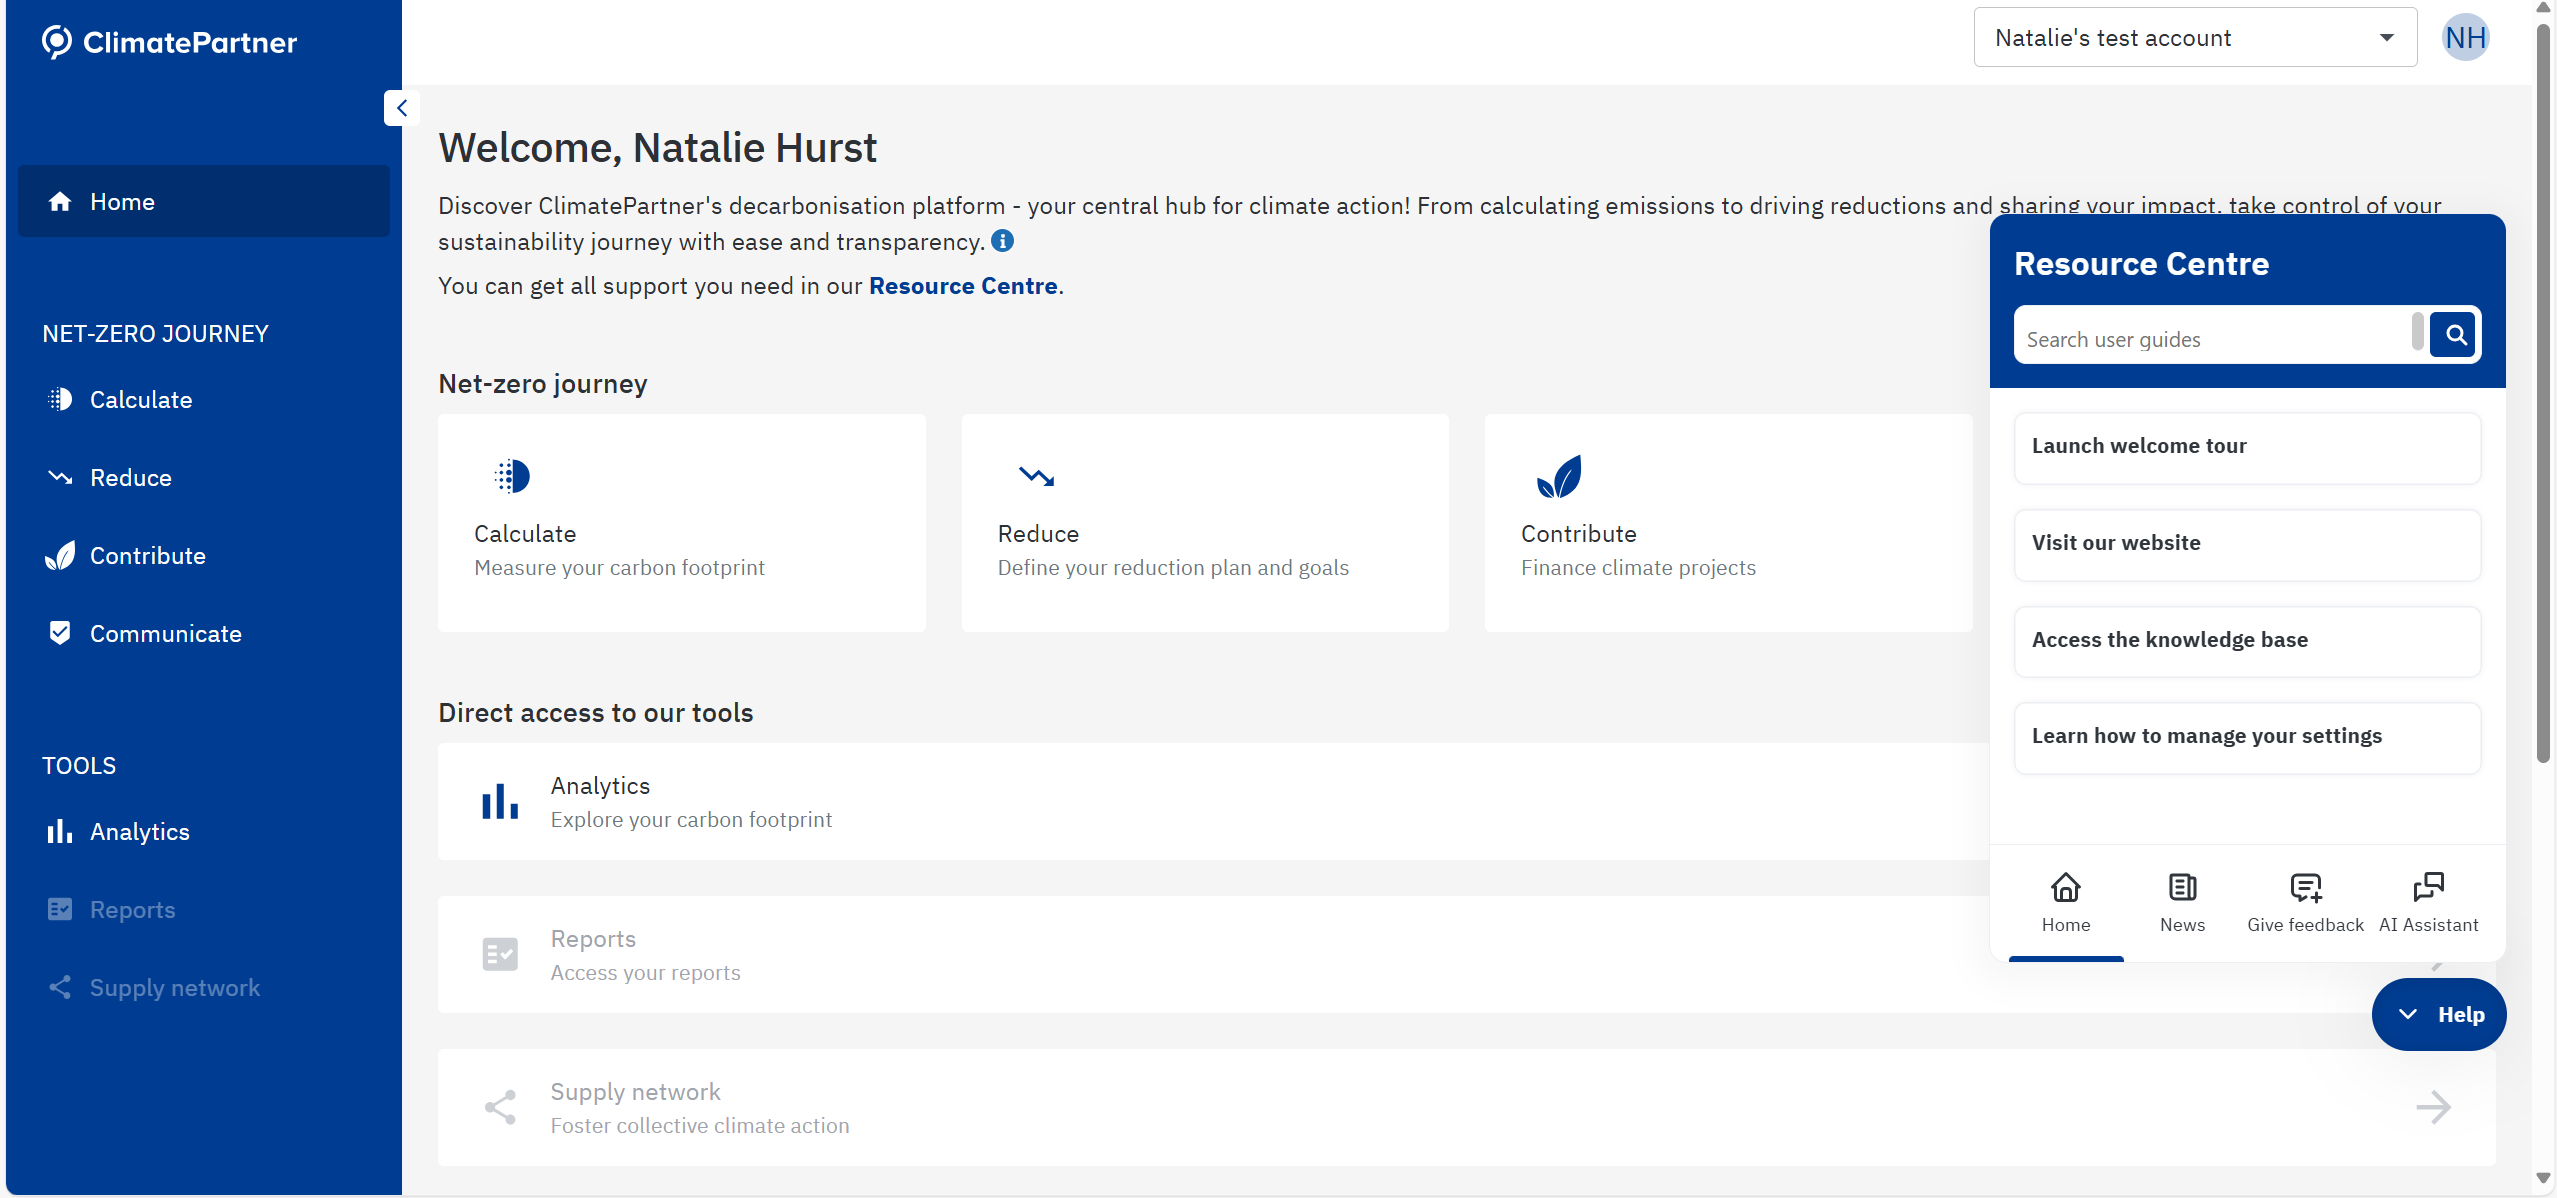
Task: Open the Resource Centre link in welcome text
Action: (x=962, y=286)
